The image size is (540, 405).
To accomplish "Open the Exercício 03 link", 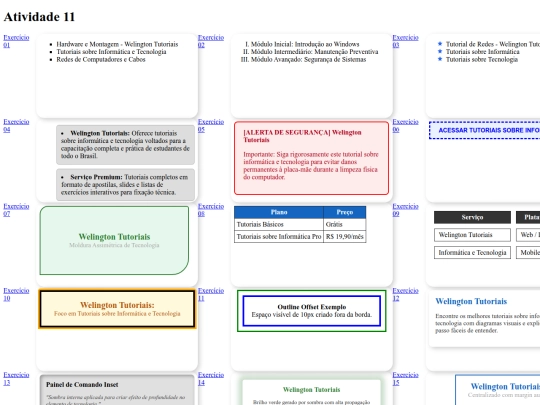I will coord(405,41).
